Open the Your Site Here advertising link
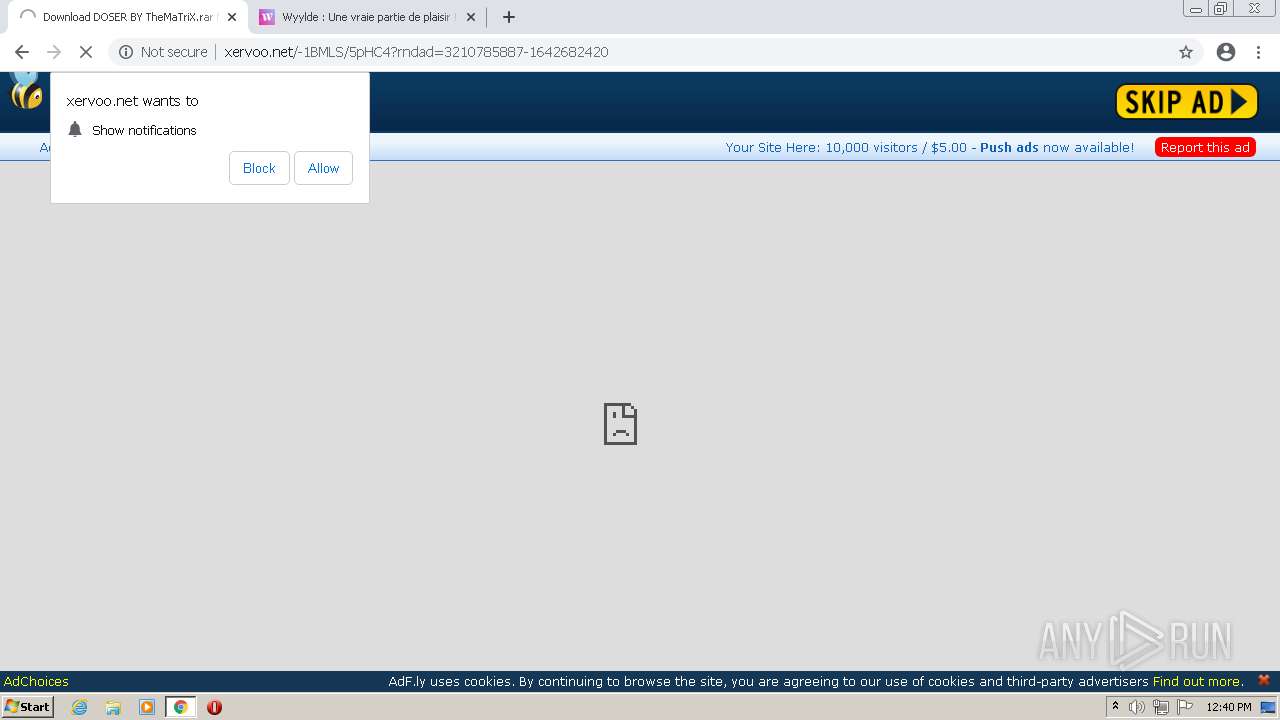Image resolution: width=1280 pixels, height=720 pixels. (930, 147)
